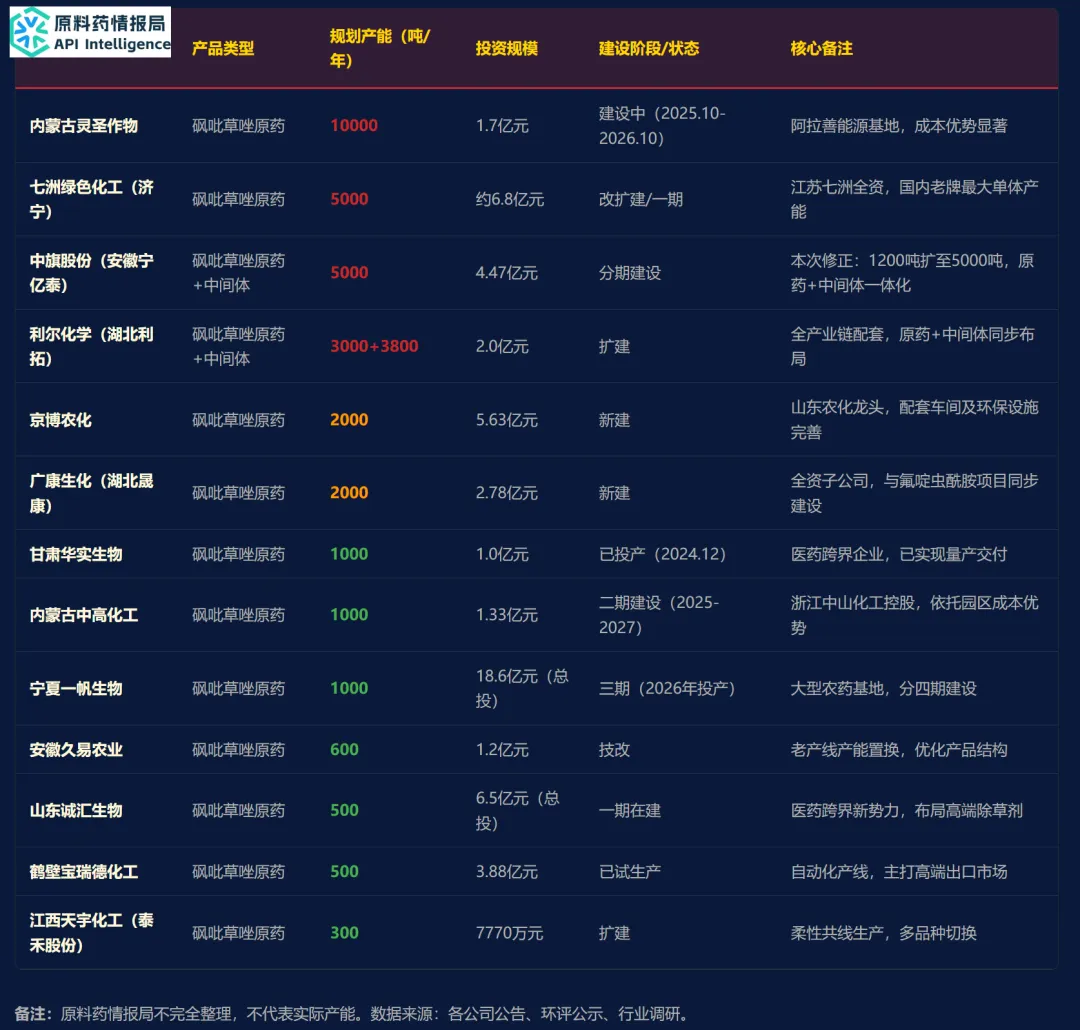Click company name 京博农化

(x=60, y=420)
